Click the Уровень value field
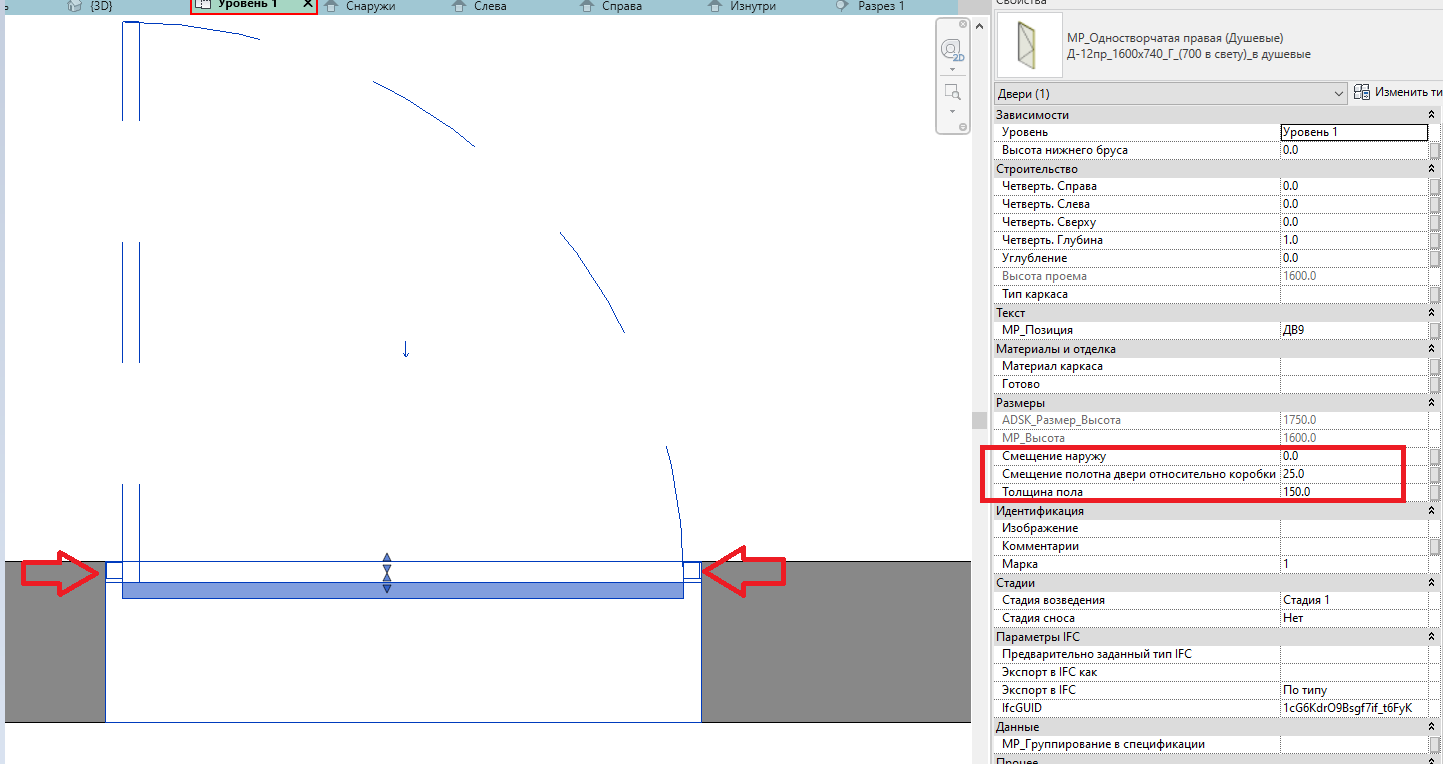This screenshot has height=764, width=1443. point(1353,132)
